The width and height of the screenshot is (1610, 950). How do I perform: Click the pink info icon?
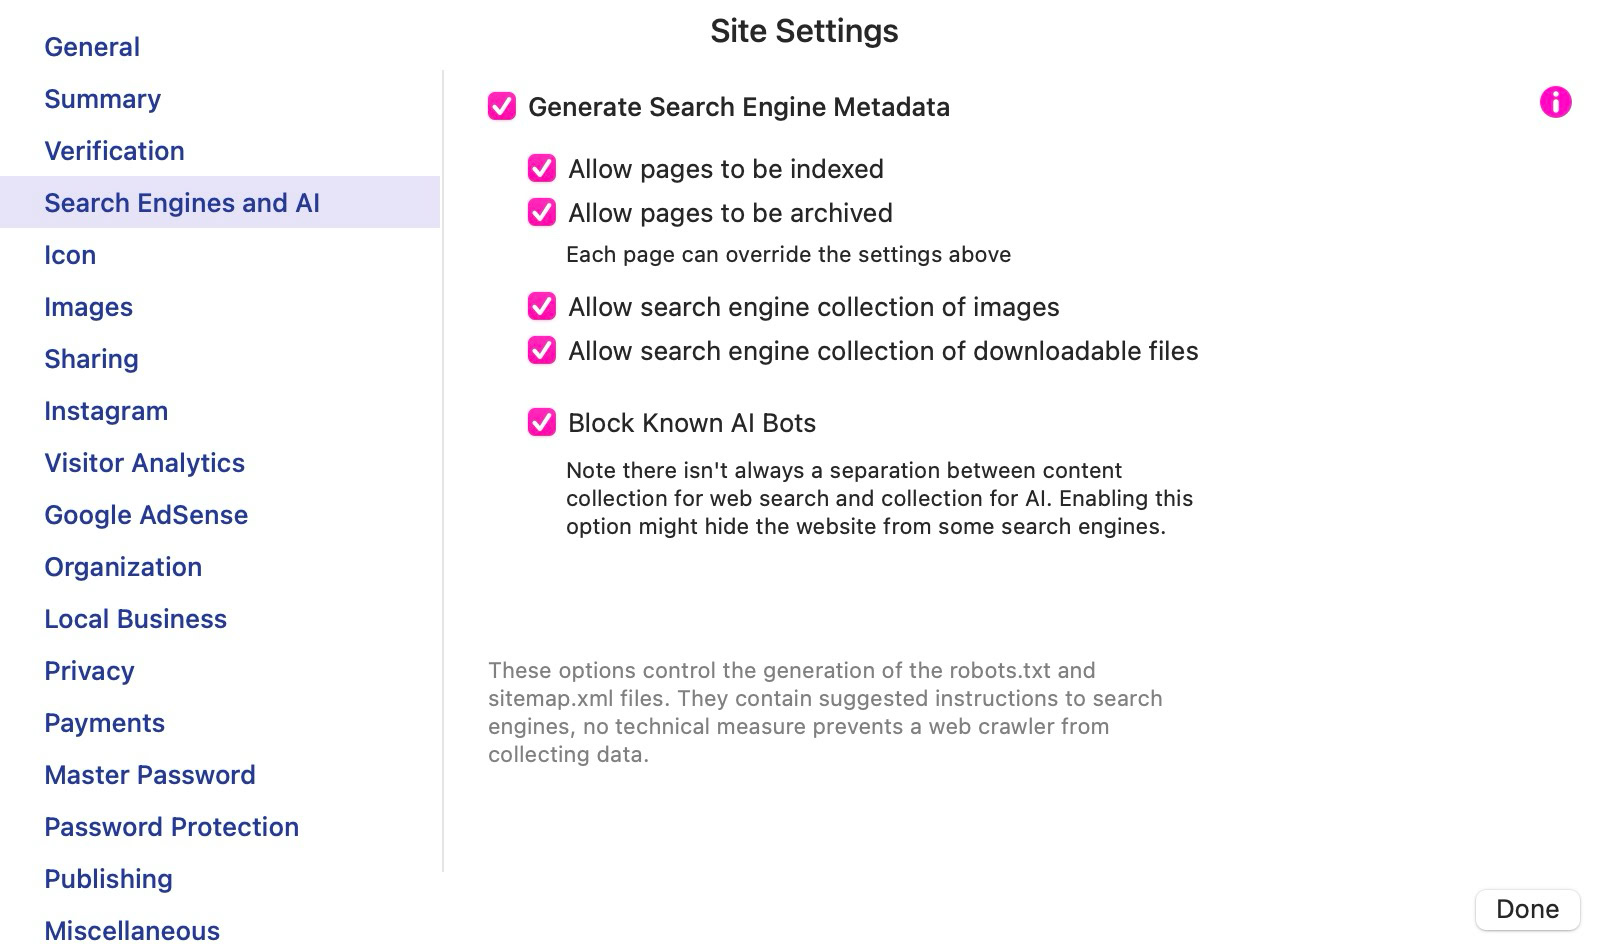pos(1555,102)
